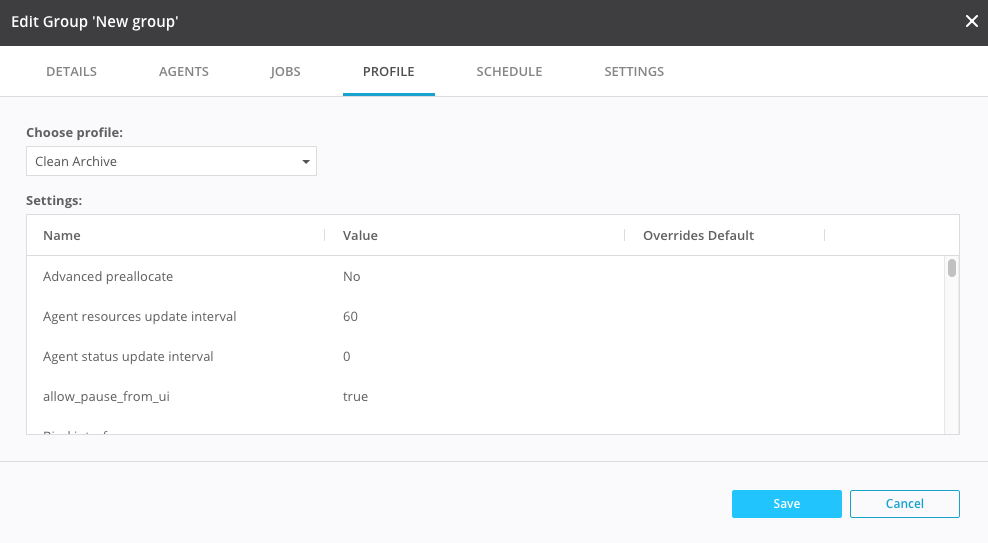This screenshot has height=543, width=988.
Task: Select Agent resources update interval row
Action: tap(140, 316)
